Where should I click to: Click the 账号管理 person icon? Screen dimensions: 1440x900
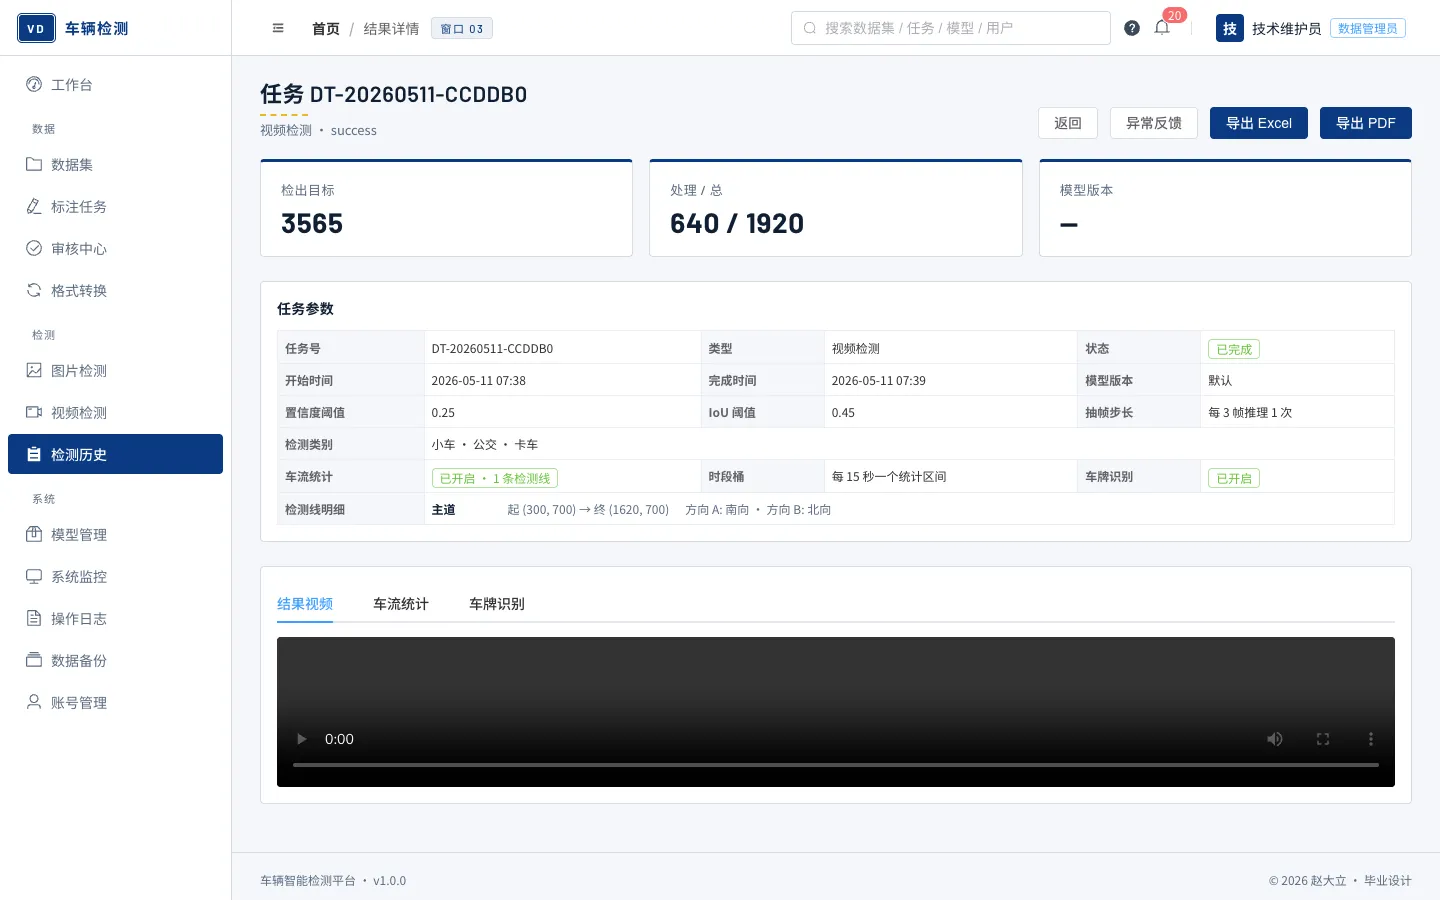[x=34, y=703]
